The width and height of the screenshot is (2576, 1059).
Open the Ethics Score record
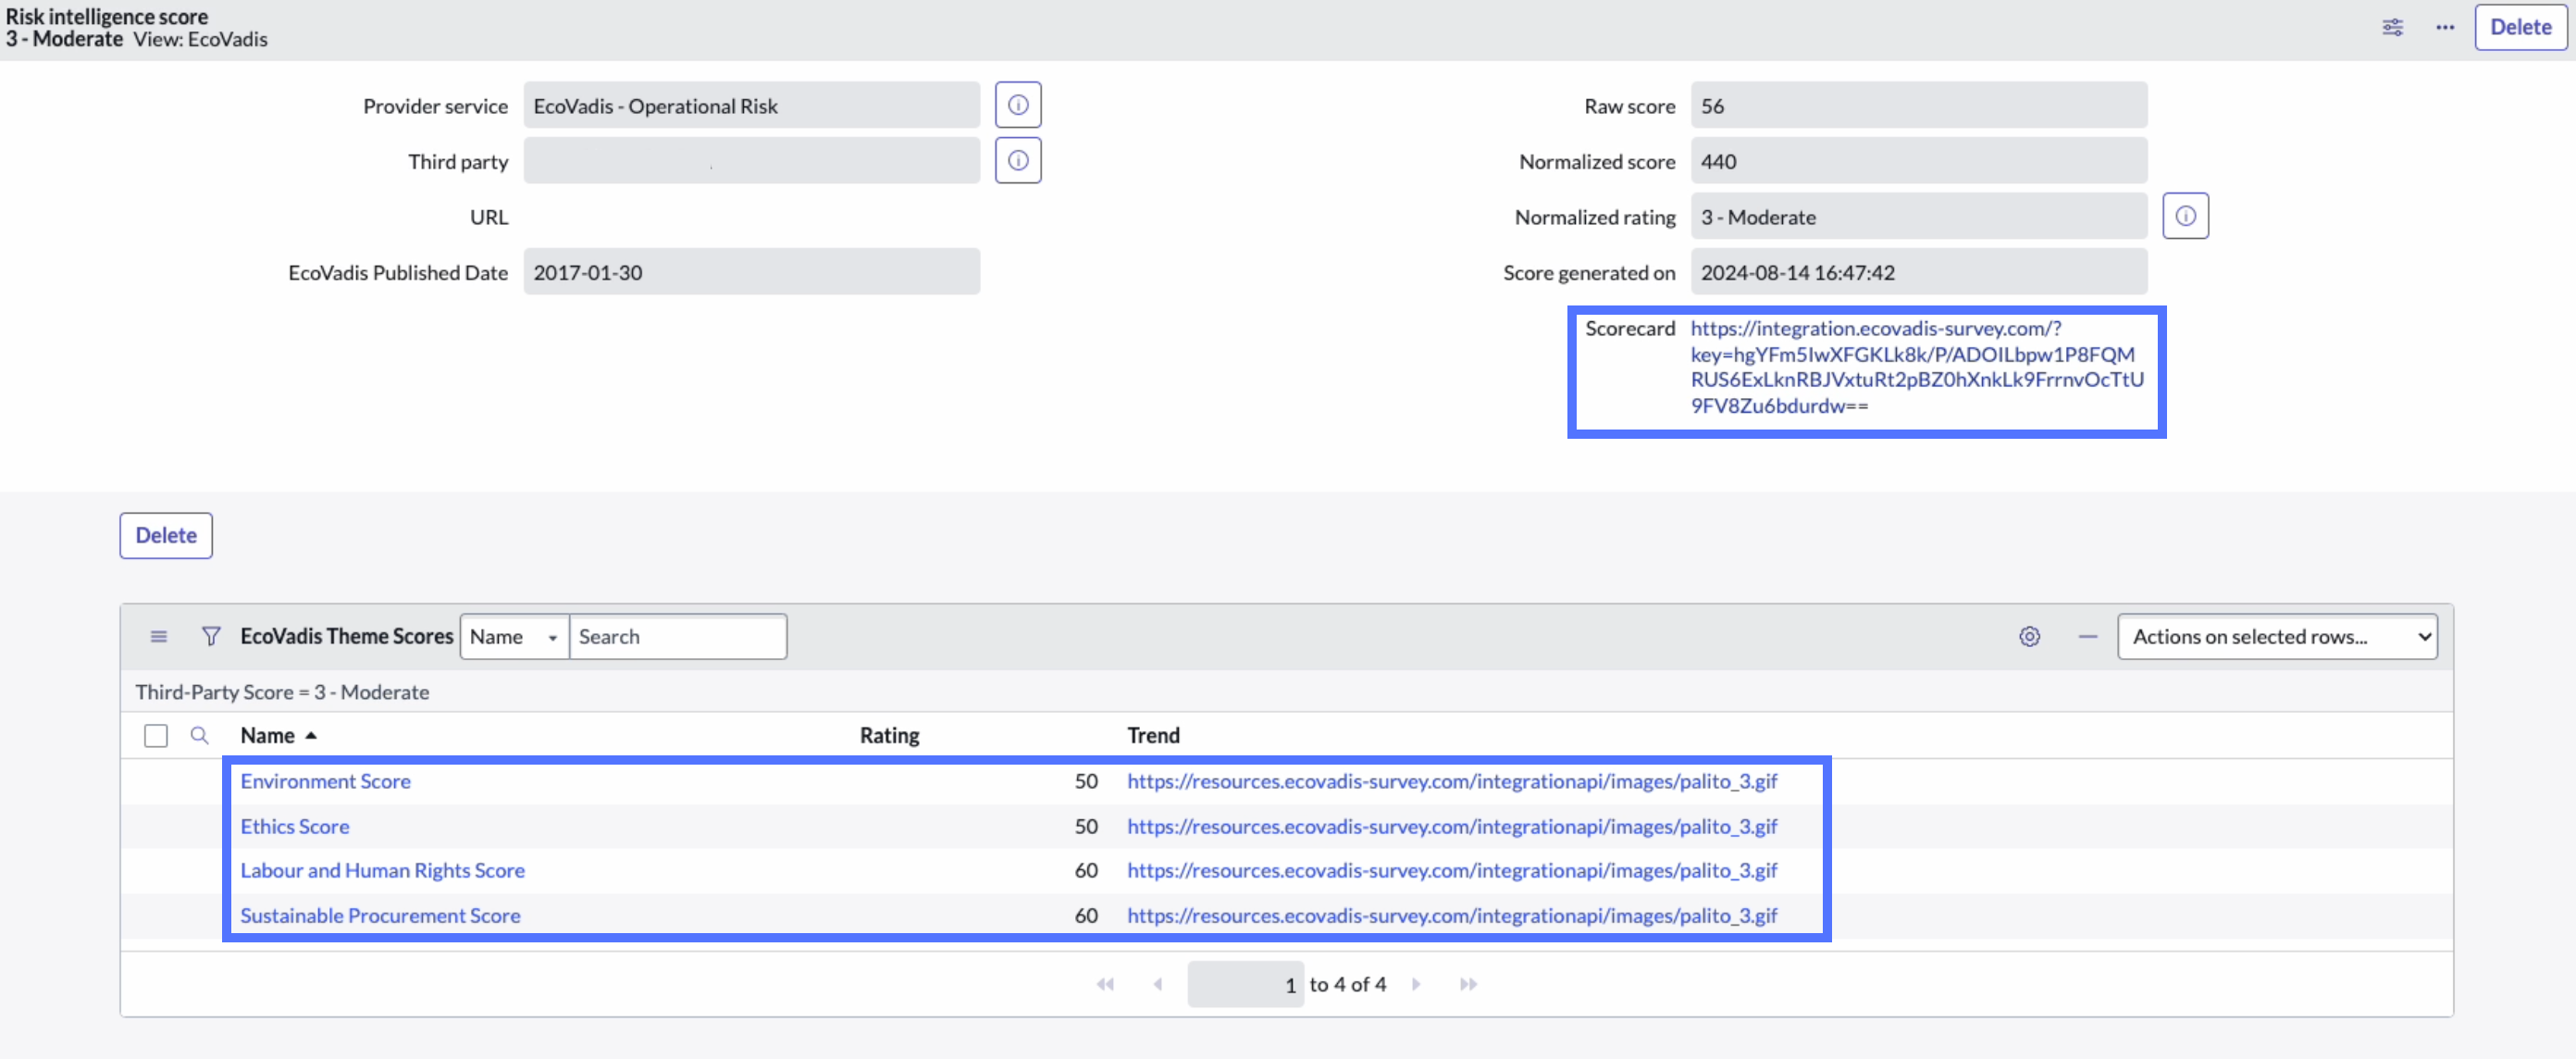pos(294,826)
